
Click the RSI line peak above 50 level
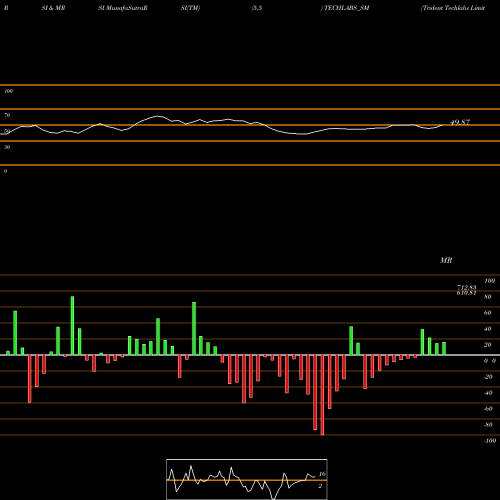click(x=158, y=116)
